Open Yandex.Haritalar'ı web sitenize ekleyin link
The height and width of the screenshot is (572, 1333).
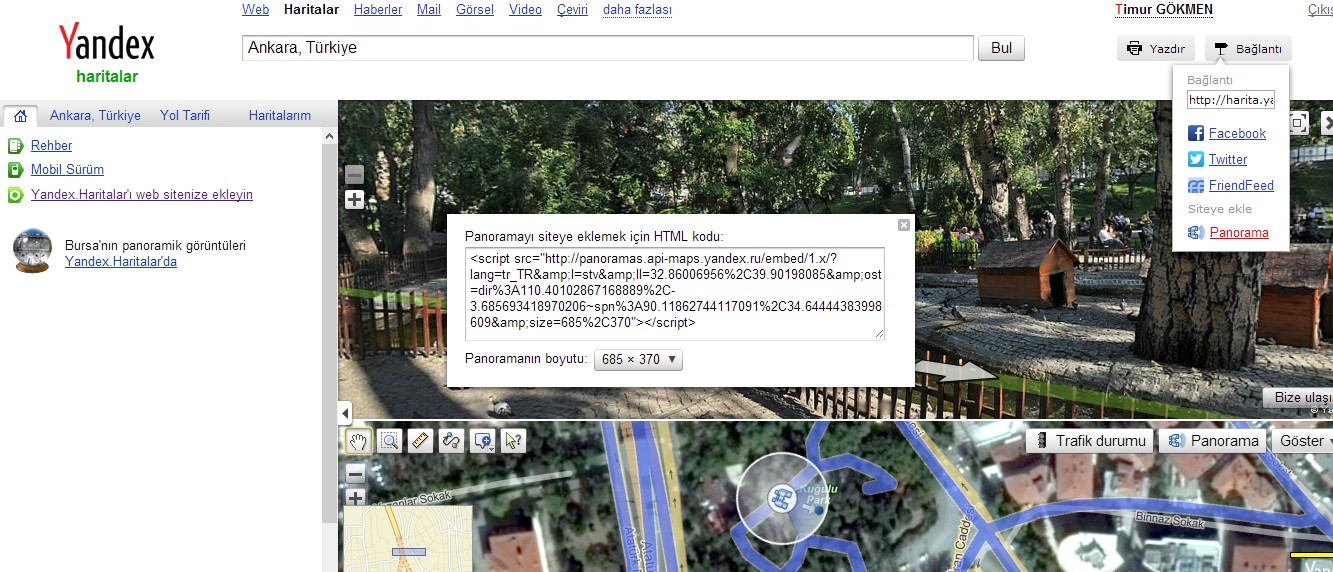click(x=142, y=194)
